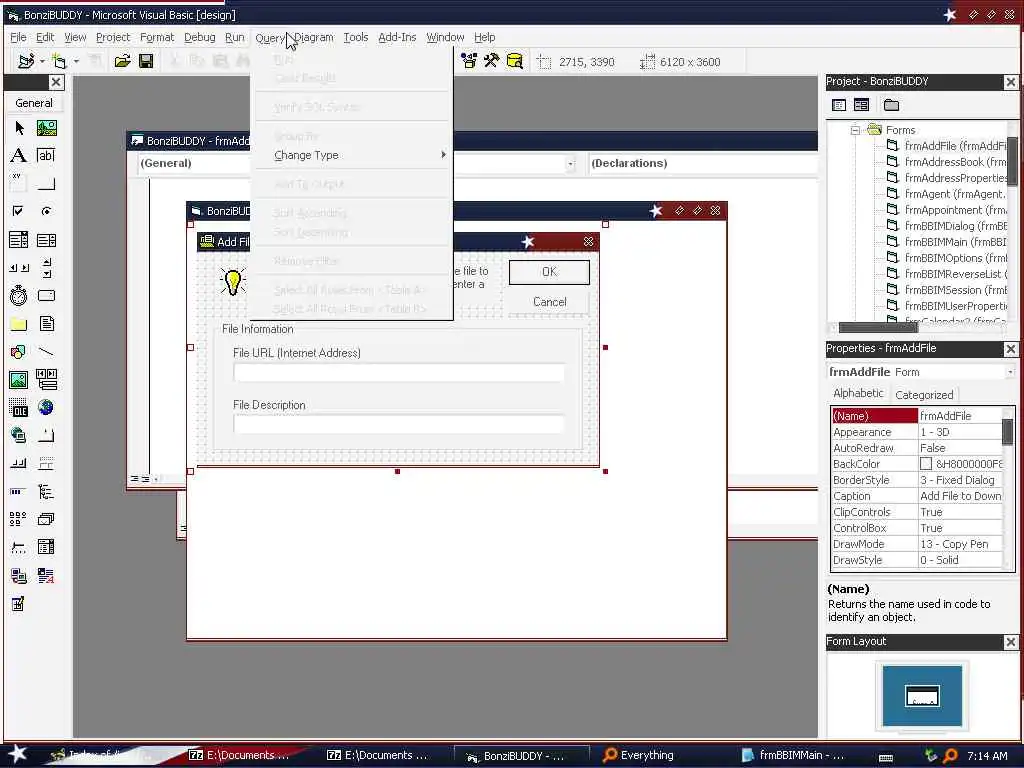
Task: Select the Data control tool
Action: click(x=46, y=379)
